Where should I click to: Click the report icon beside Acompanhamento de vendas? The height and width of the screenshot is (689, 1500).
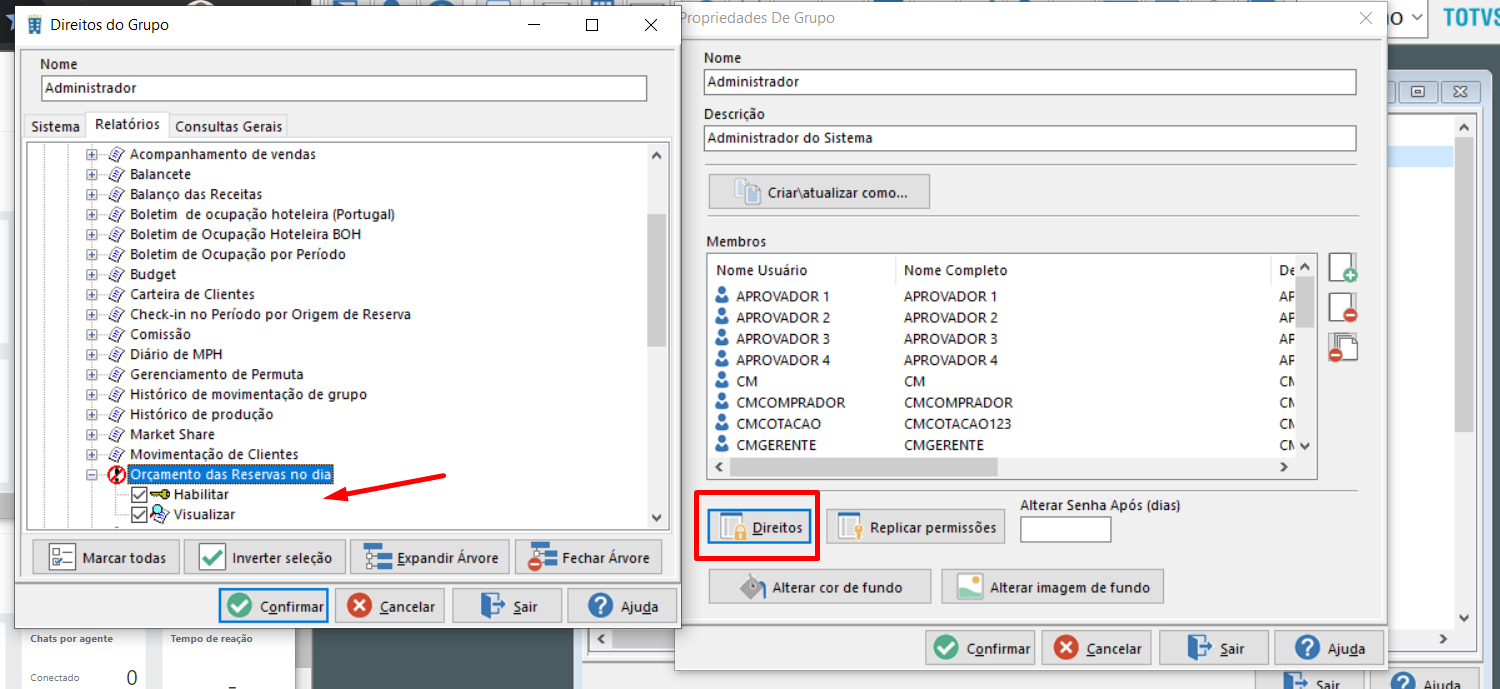(116, 154)
